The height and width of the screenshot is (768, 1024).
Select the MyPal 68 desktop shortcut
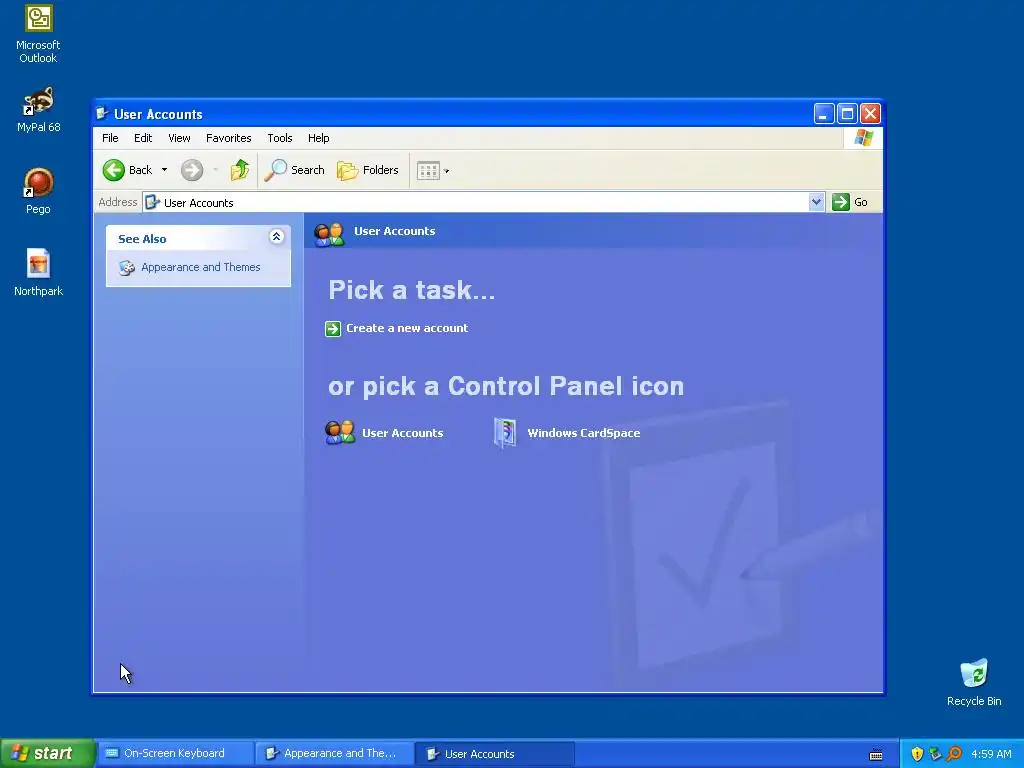tap(38, 110)
